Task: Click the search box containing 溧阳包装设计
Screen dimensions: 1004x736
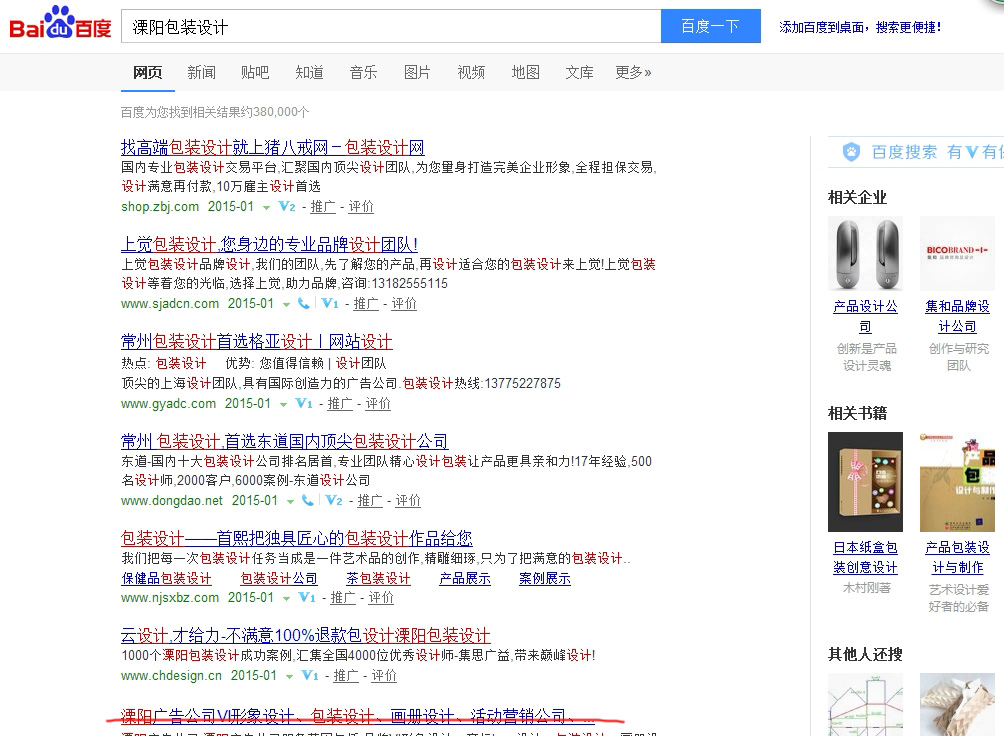Action: tap(391, 26)
